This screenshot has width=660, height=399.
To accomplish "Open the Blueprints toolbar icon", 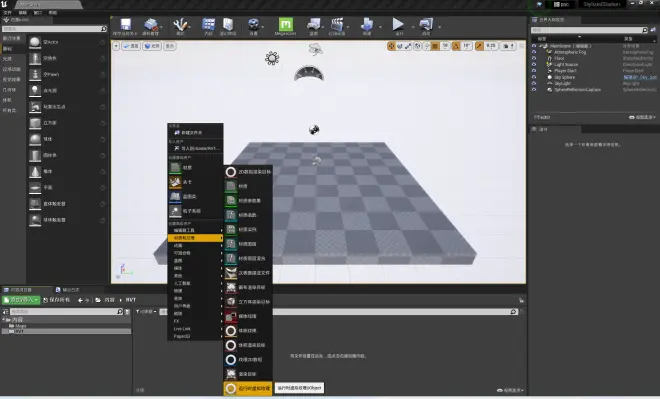I will point(314,24).
